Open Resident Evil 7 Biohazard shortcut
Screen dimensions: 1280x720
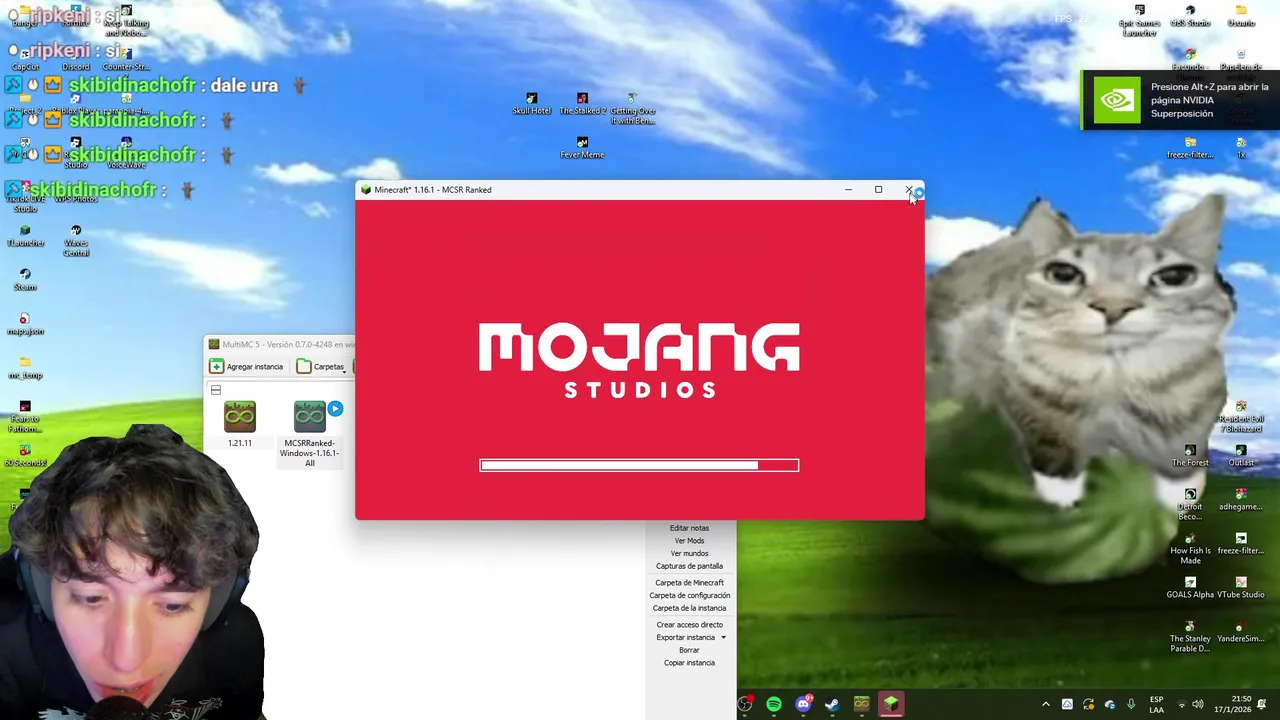(x=1241, y=418)
